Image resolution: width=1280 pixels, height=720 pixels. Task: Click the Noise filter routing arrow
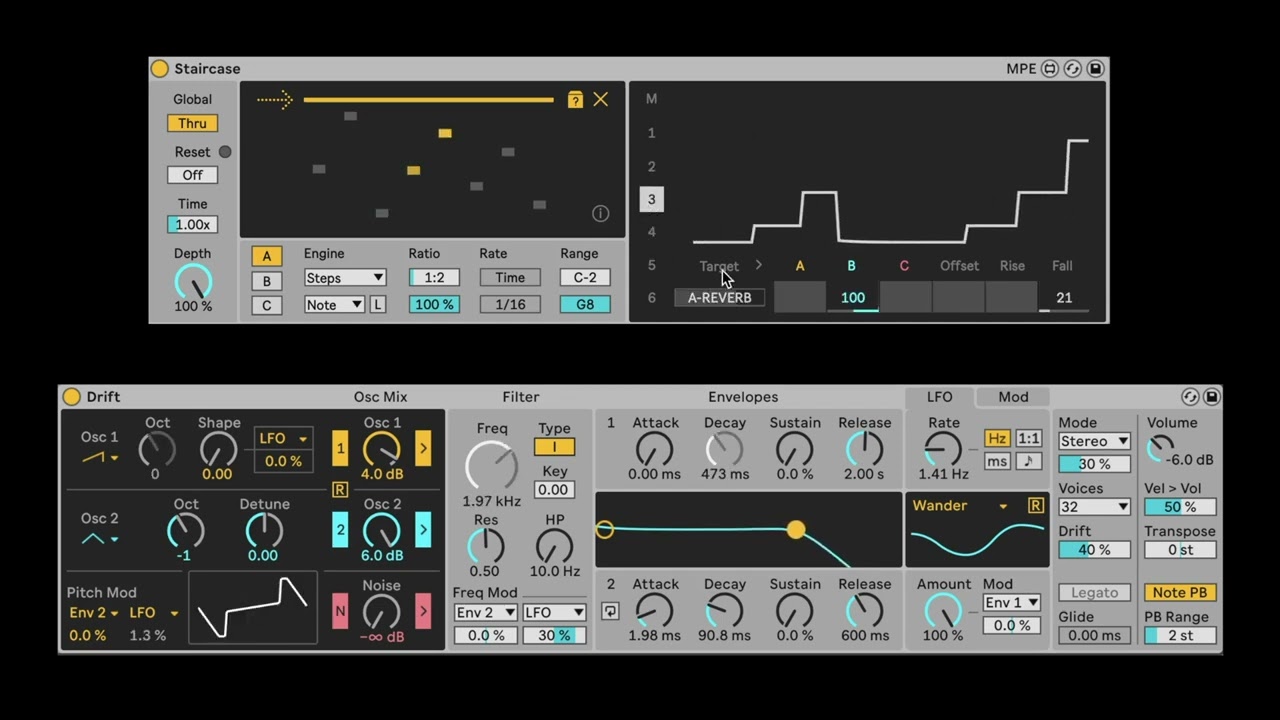tap(423, 610)
